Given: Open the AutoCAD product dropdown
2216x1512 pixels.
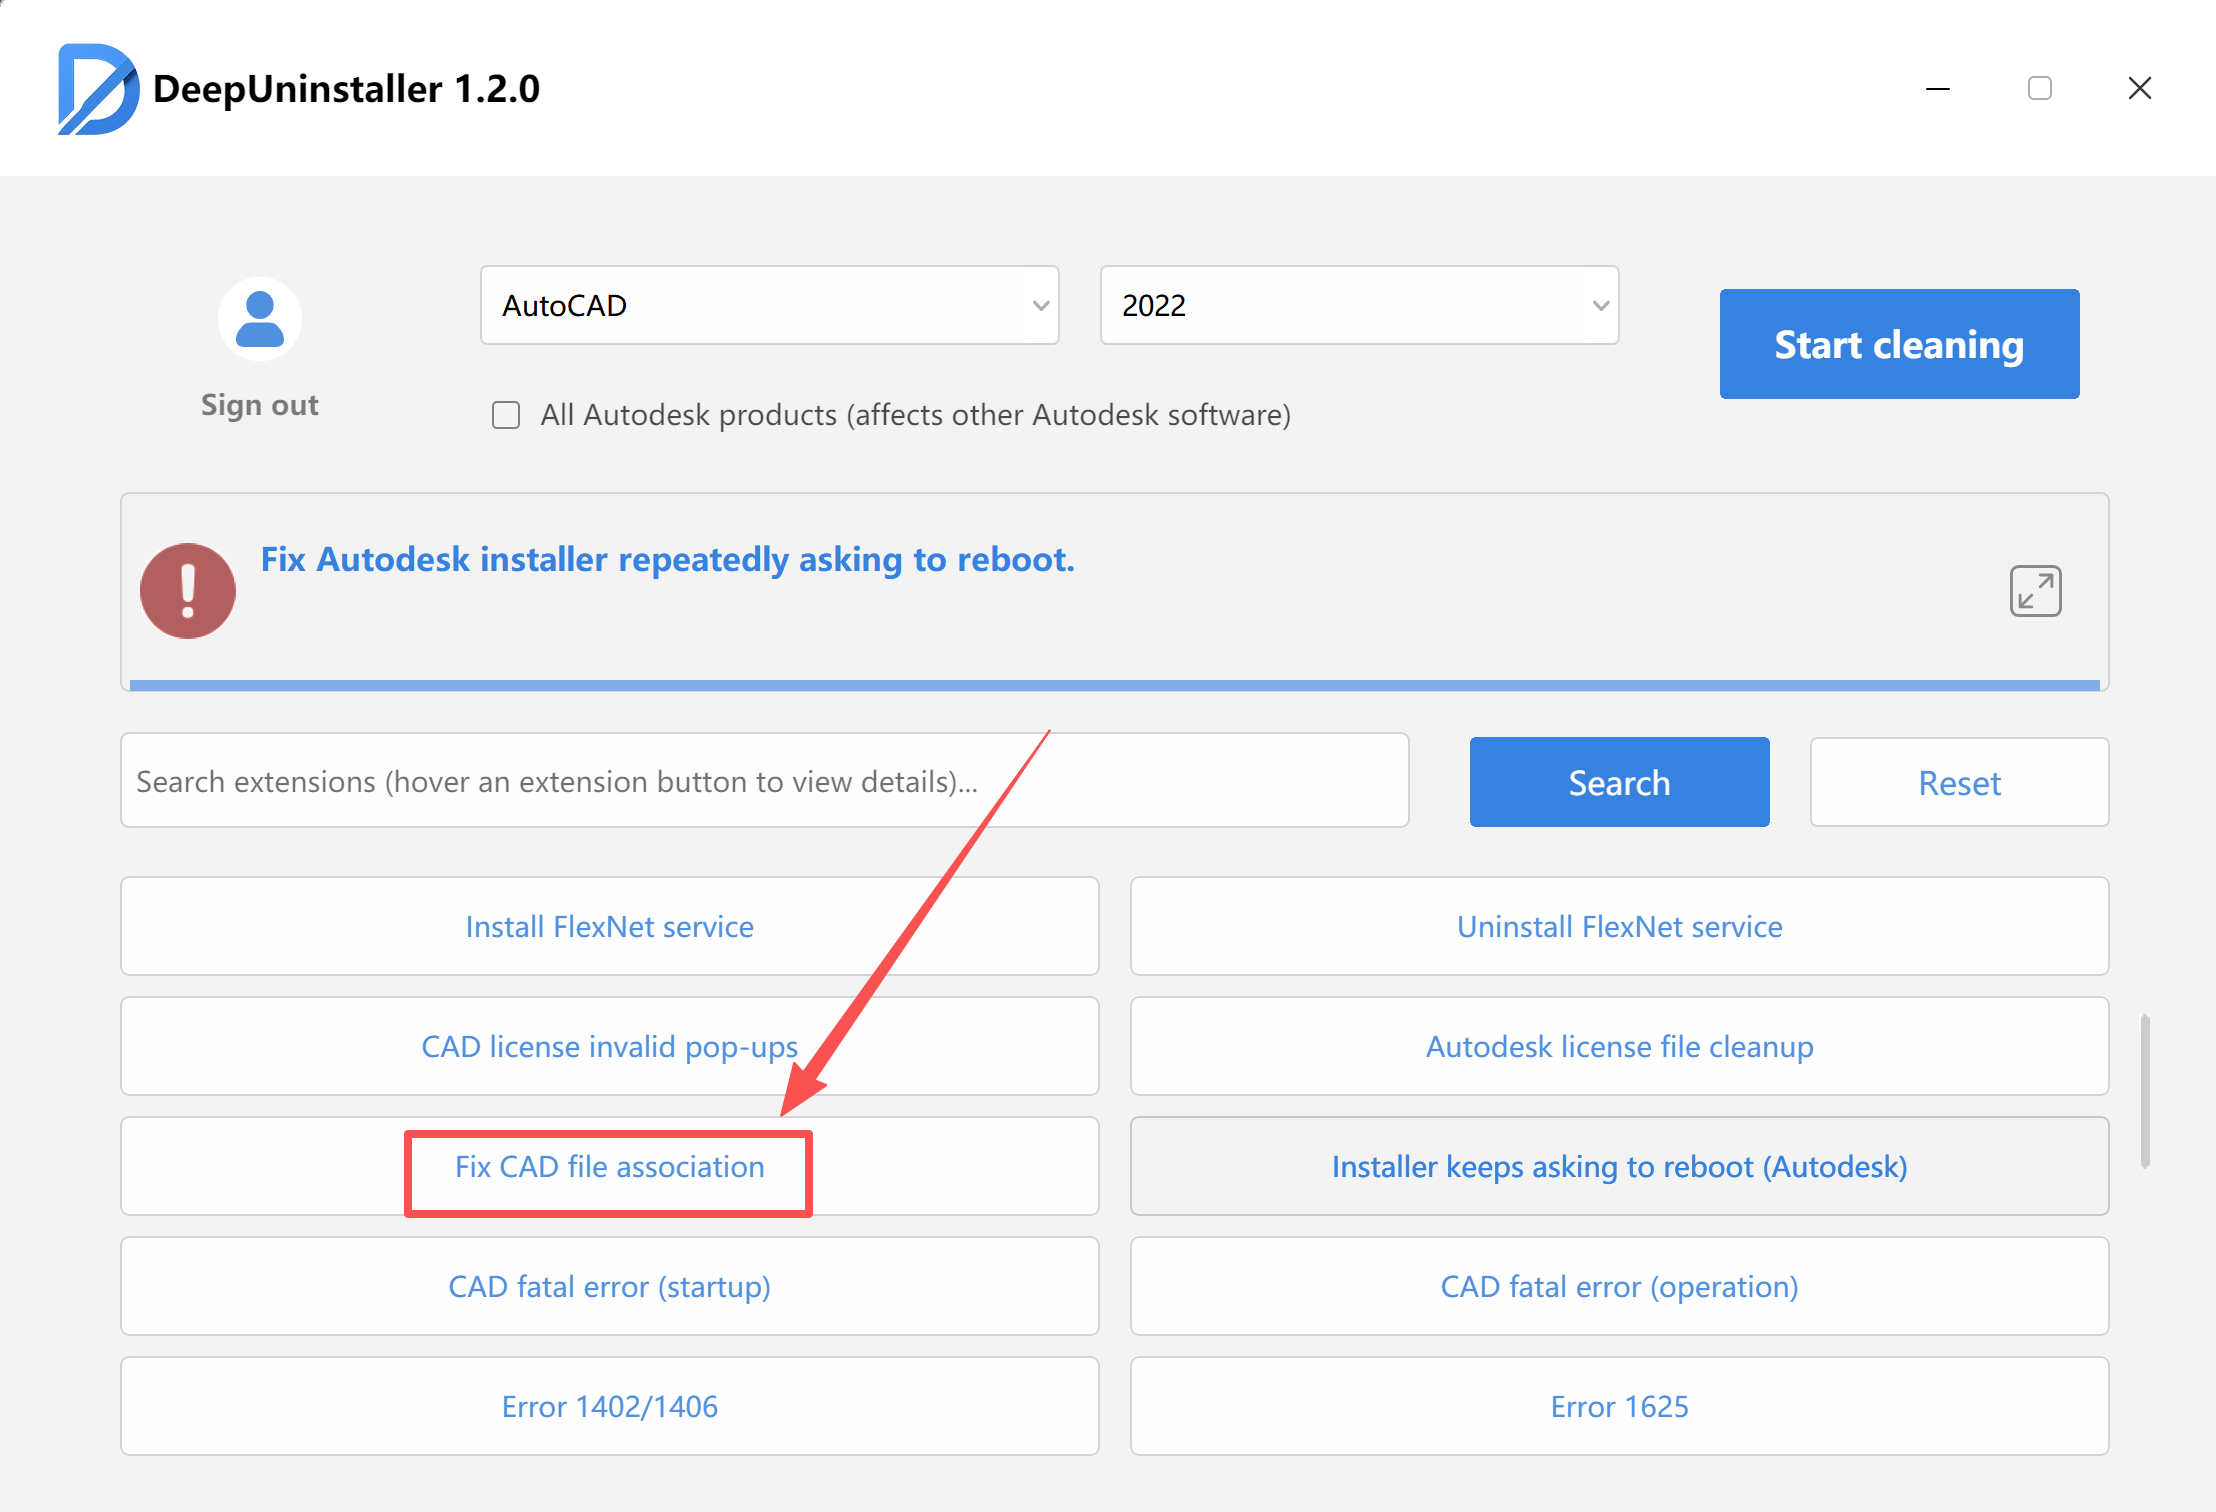Looking at the screenshot, I should coord(769,305).
